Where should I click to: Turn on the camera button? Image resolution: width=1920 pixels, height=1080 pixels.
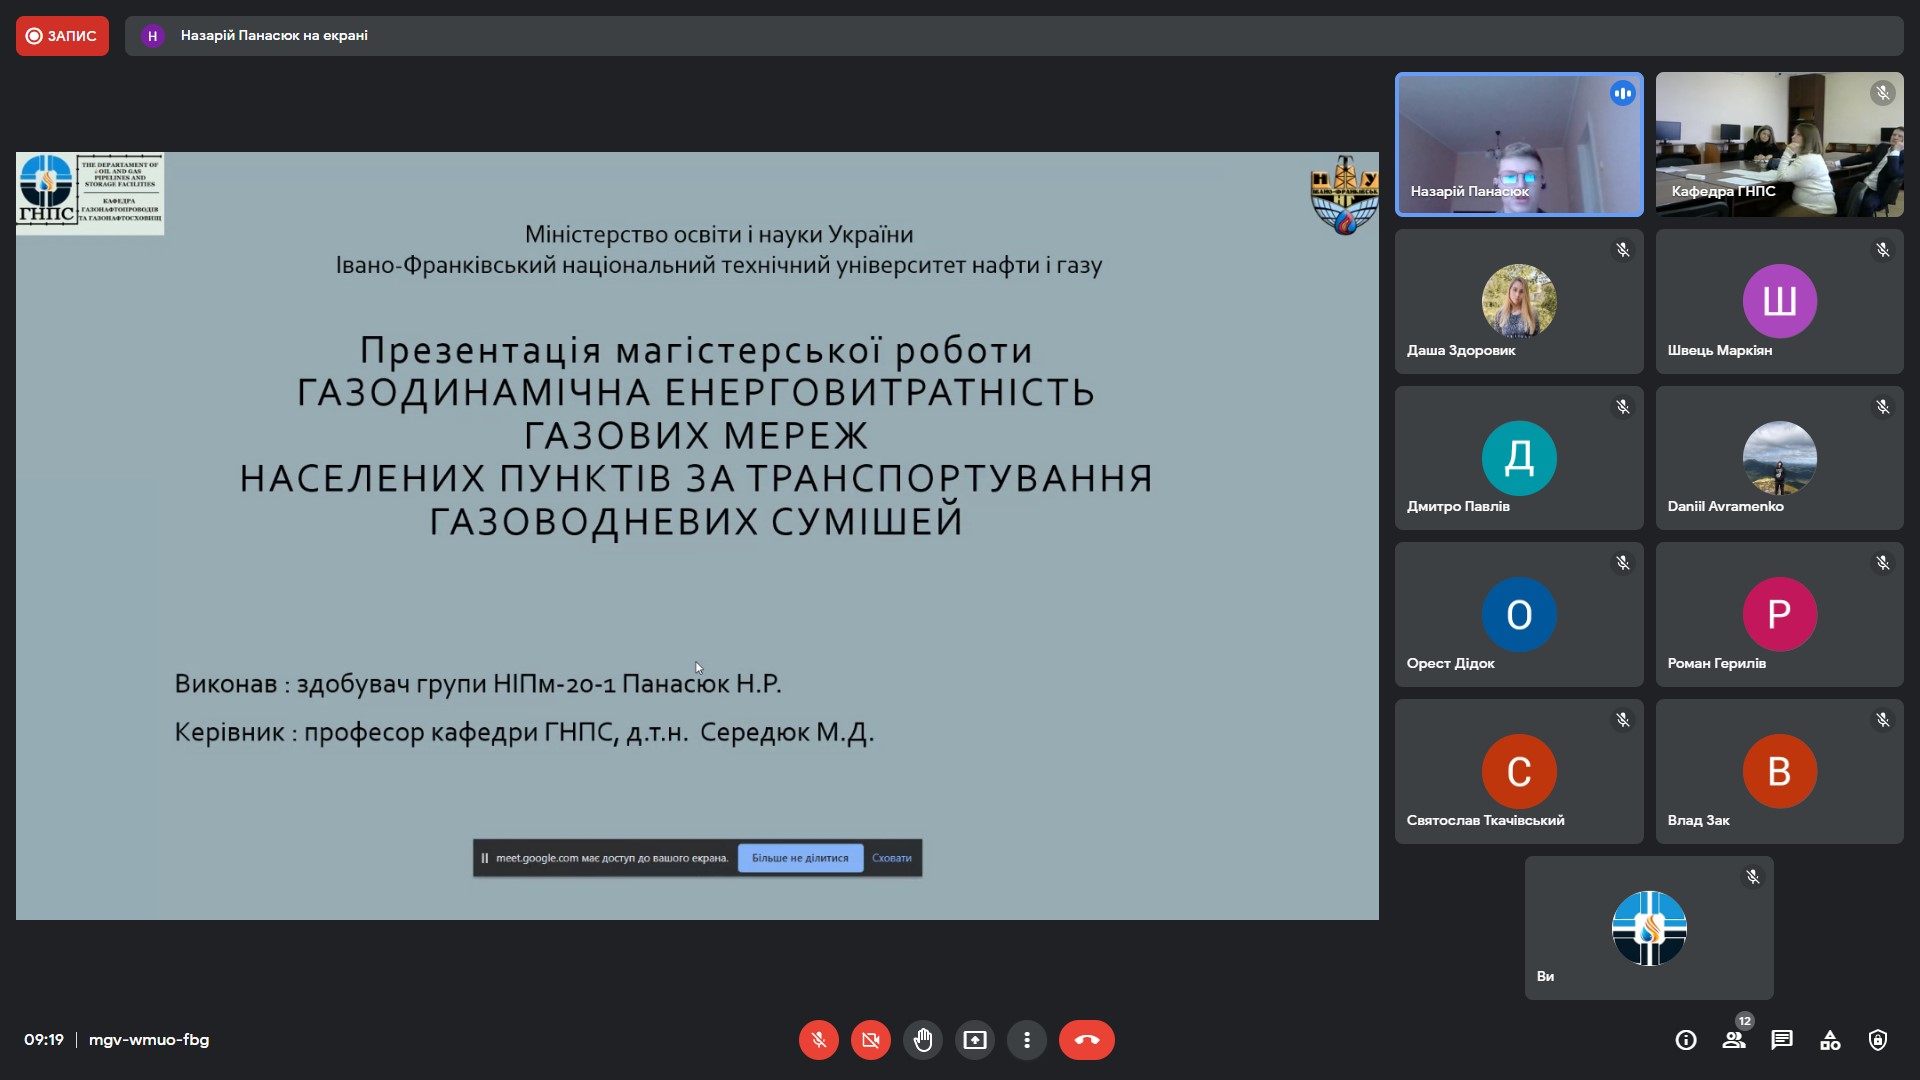coord(870,1040)
